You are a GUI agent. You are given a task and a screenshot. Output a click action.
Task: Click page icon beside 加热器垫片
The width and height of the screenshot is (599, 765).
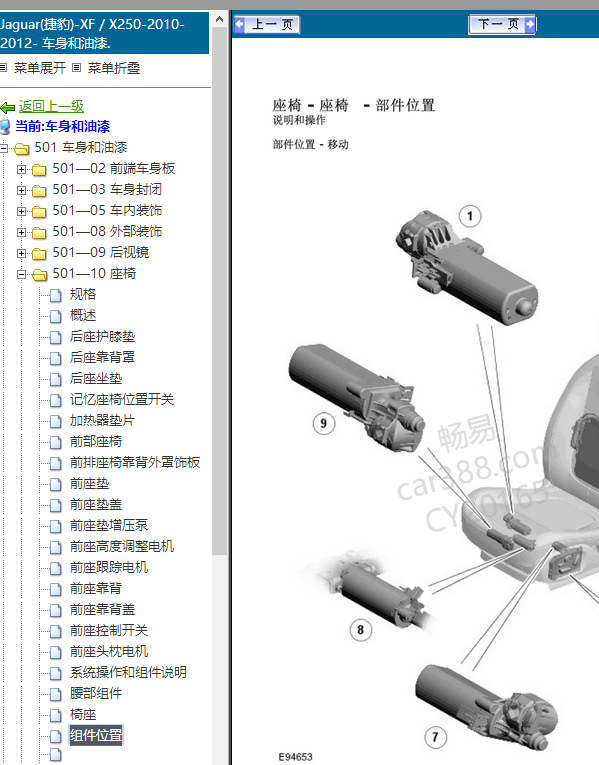56,422
